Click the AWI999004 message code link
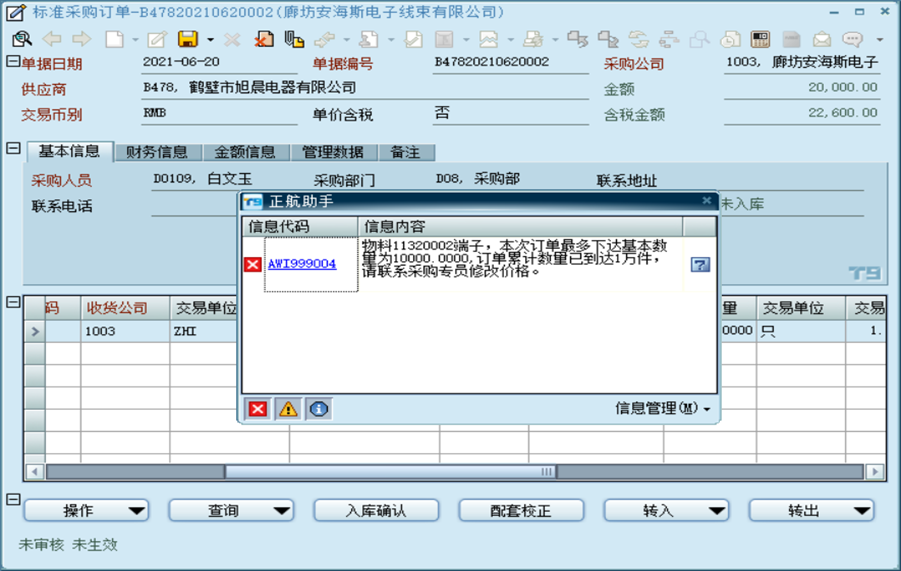901x571 pixels. 302,265
